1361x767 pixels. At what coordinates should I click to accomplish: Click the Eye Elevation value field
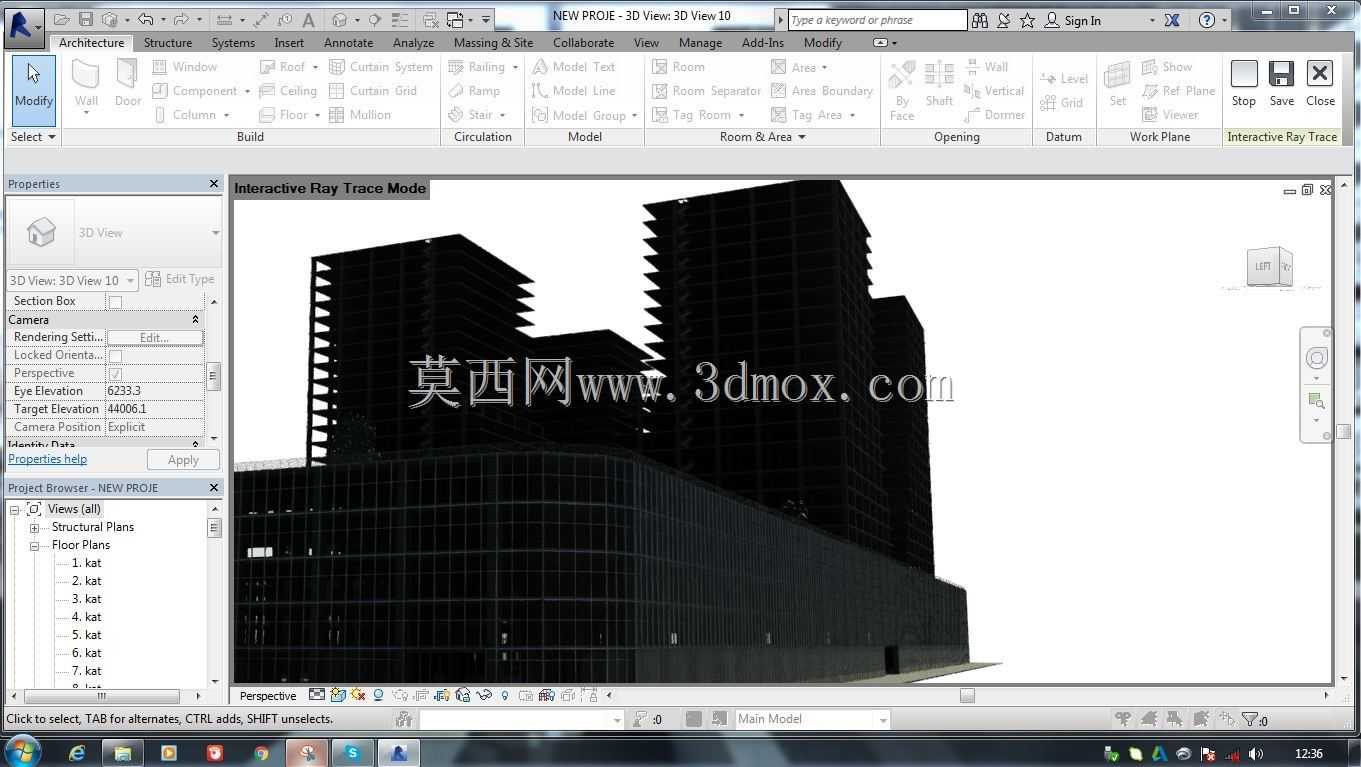[x=155, y=391]
